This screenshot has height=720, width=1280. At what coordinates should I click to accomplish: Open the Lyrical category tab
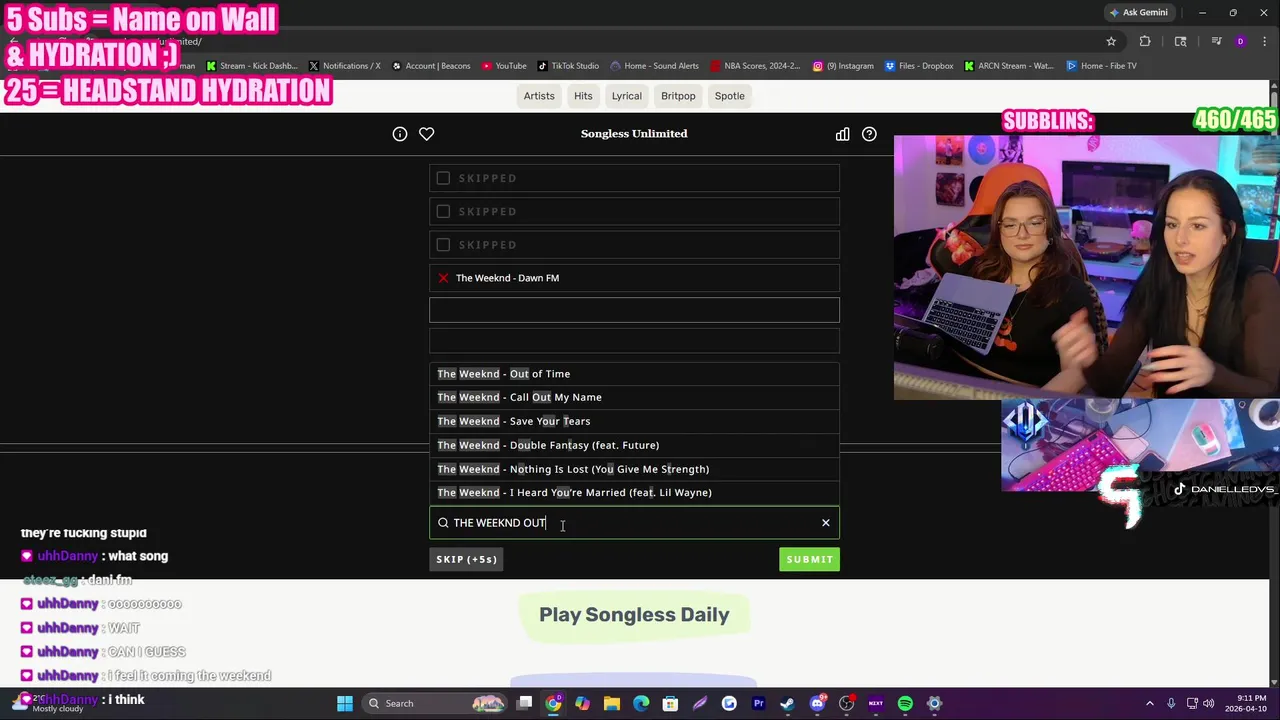tap(627, 96)
